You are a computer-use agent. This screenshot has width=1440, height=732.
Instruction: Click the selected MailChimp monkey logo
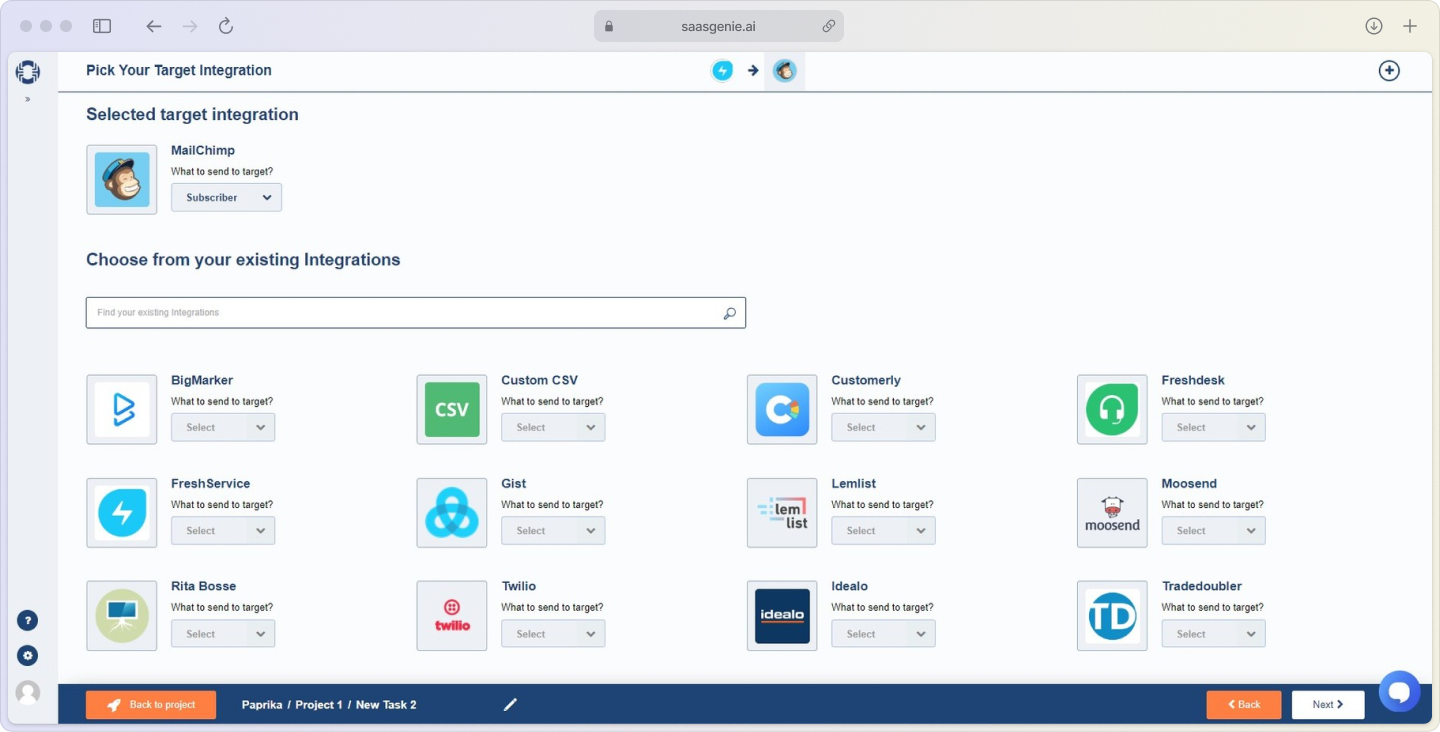click(x=122, y=180)
